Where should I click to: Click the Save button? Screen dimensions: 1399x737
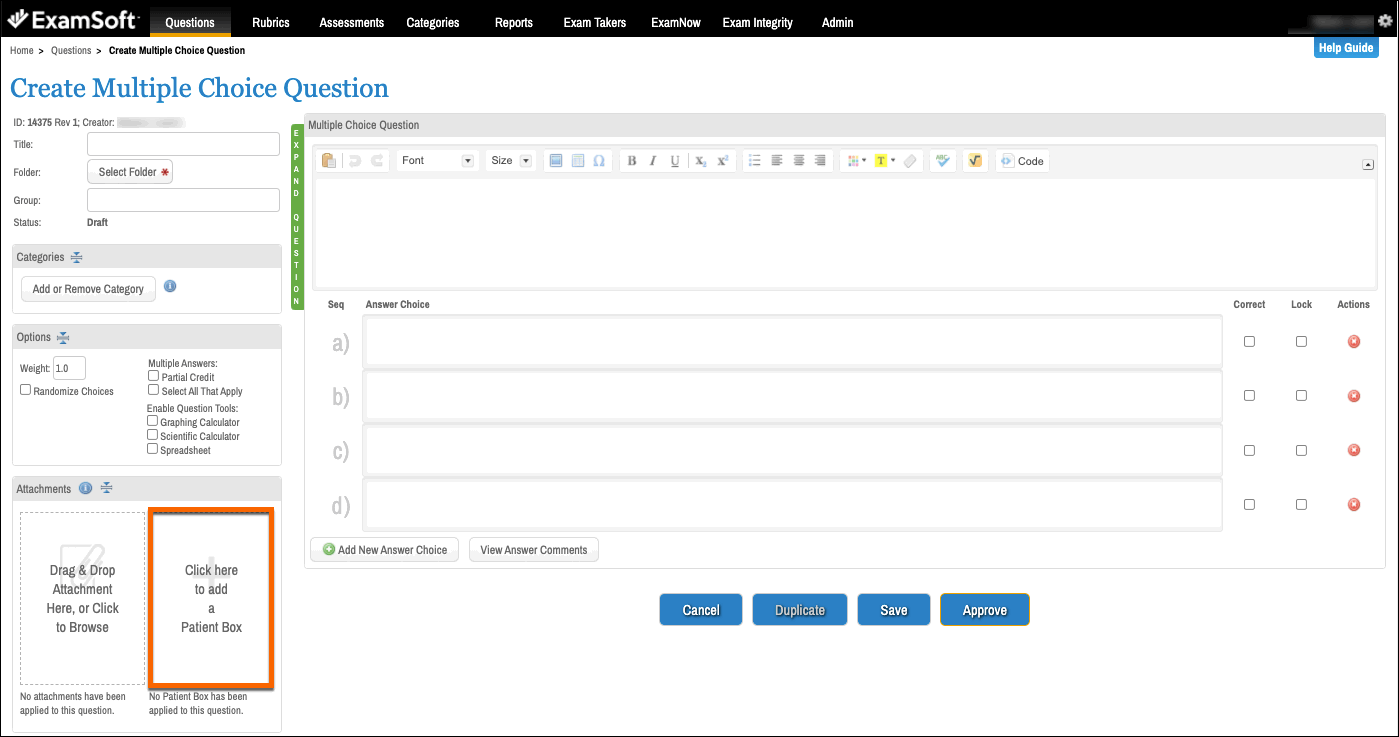[894, 610]
